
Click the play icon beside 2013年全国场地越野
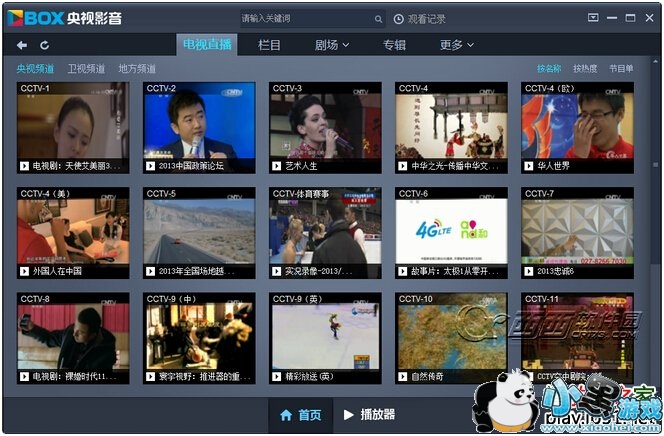[150, 271]
